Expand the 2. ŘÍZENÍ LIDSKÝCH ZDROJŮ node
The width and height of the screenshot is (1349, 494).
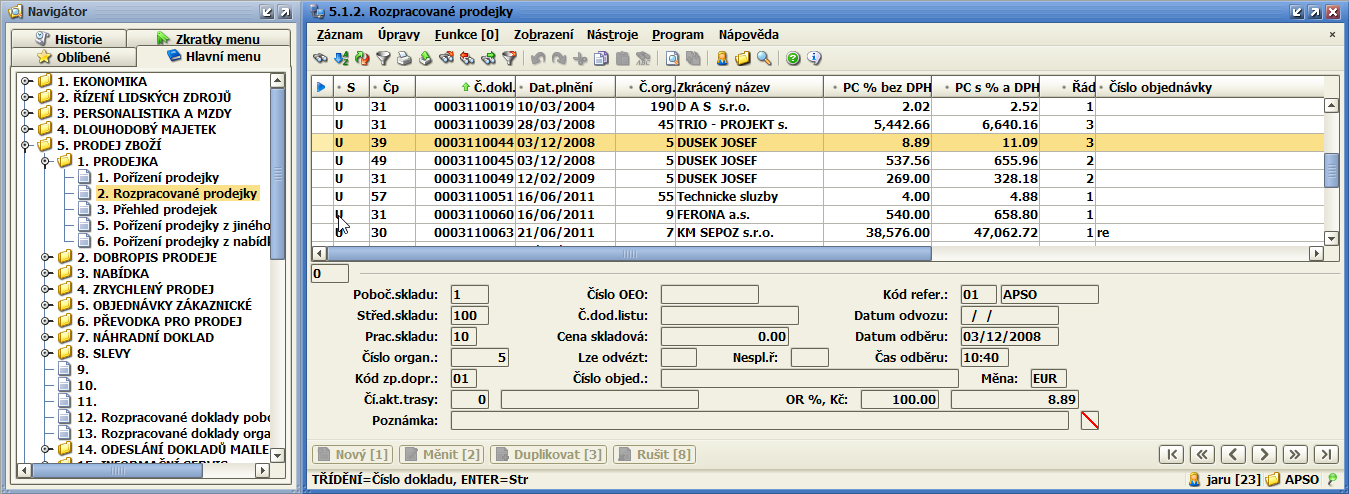click(25, 97)
